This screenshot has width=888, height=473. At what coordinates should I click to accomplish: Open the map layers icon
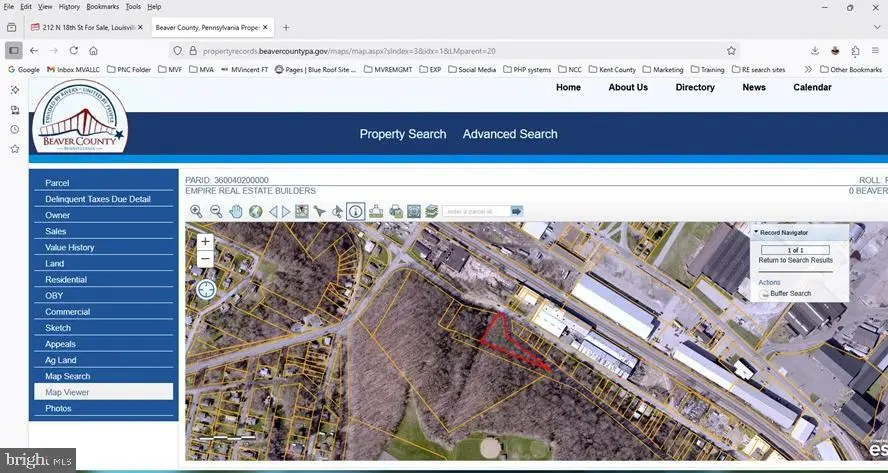point(431,211)
